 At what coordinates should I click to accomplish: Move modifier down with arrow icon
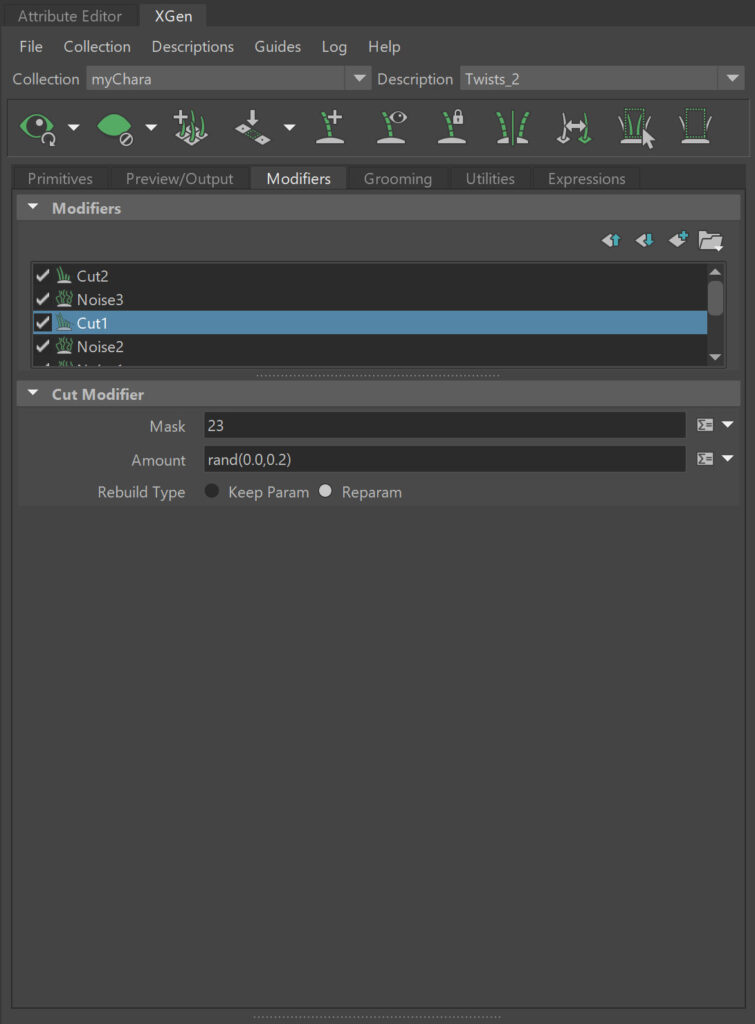(x=645, y=240)
